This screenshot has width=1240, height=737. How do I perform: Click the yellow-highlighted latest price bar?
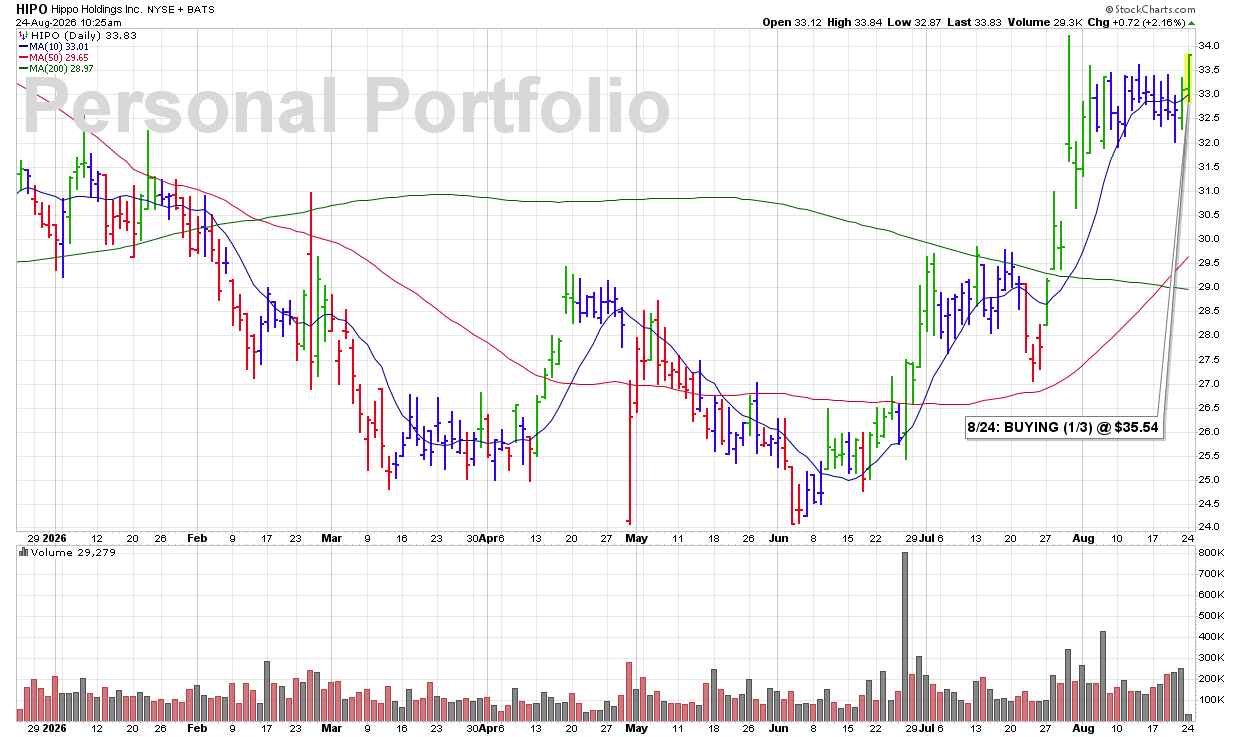pos(1188,77)
